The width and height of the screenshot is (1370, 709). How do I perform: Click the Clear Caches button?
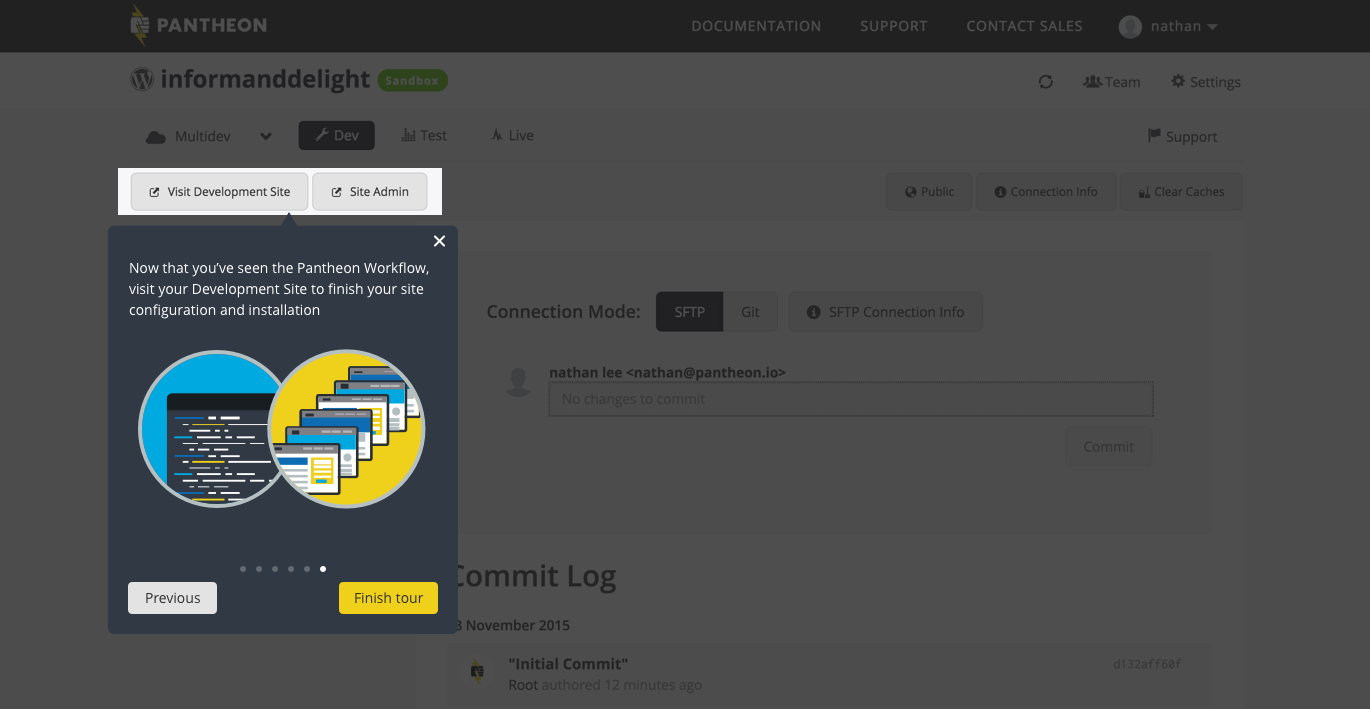point(1181,192)
